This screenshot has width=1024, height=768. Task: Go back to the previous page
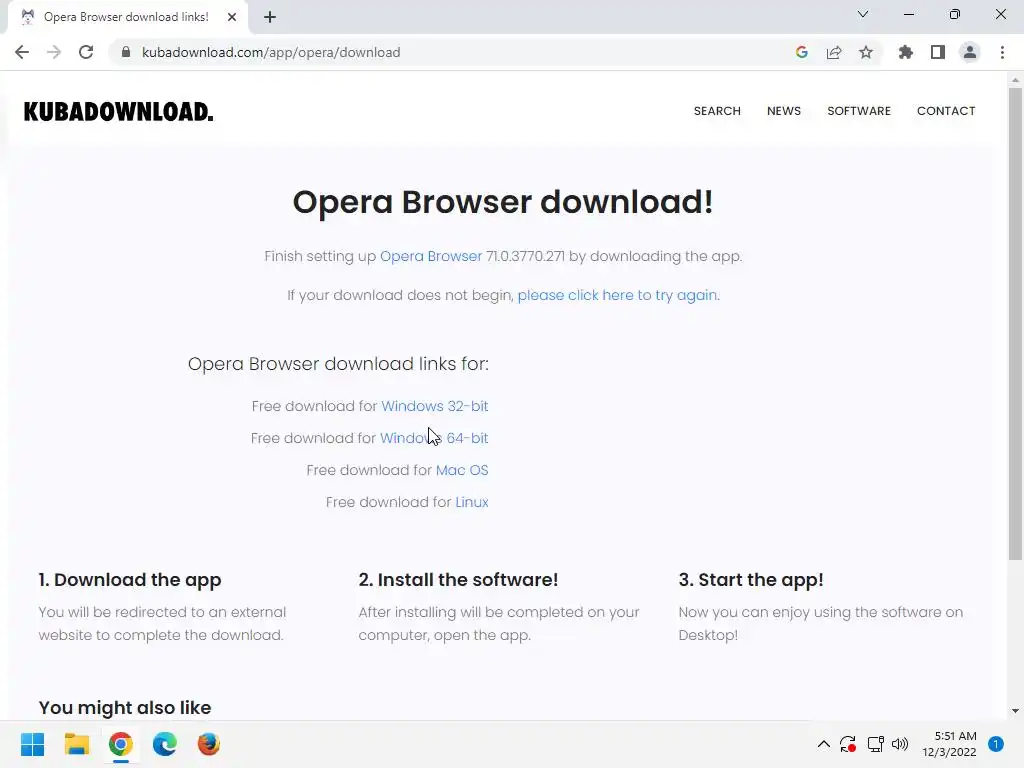click(x=22, y=52)
